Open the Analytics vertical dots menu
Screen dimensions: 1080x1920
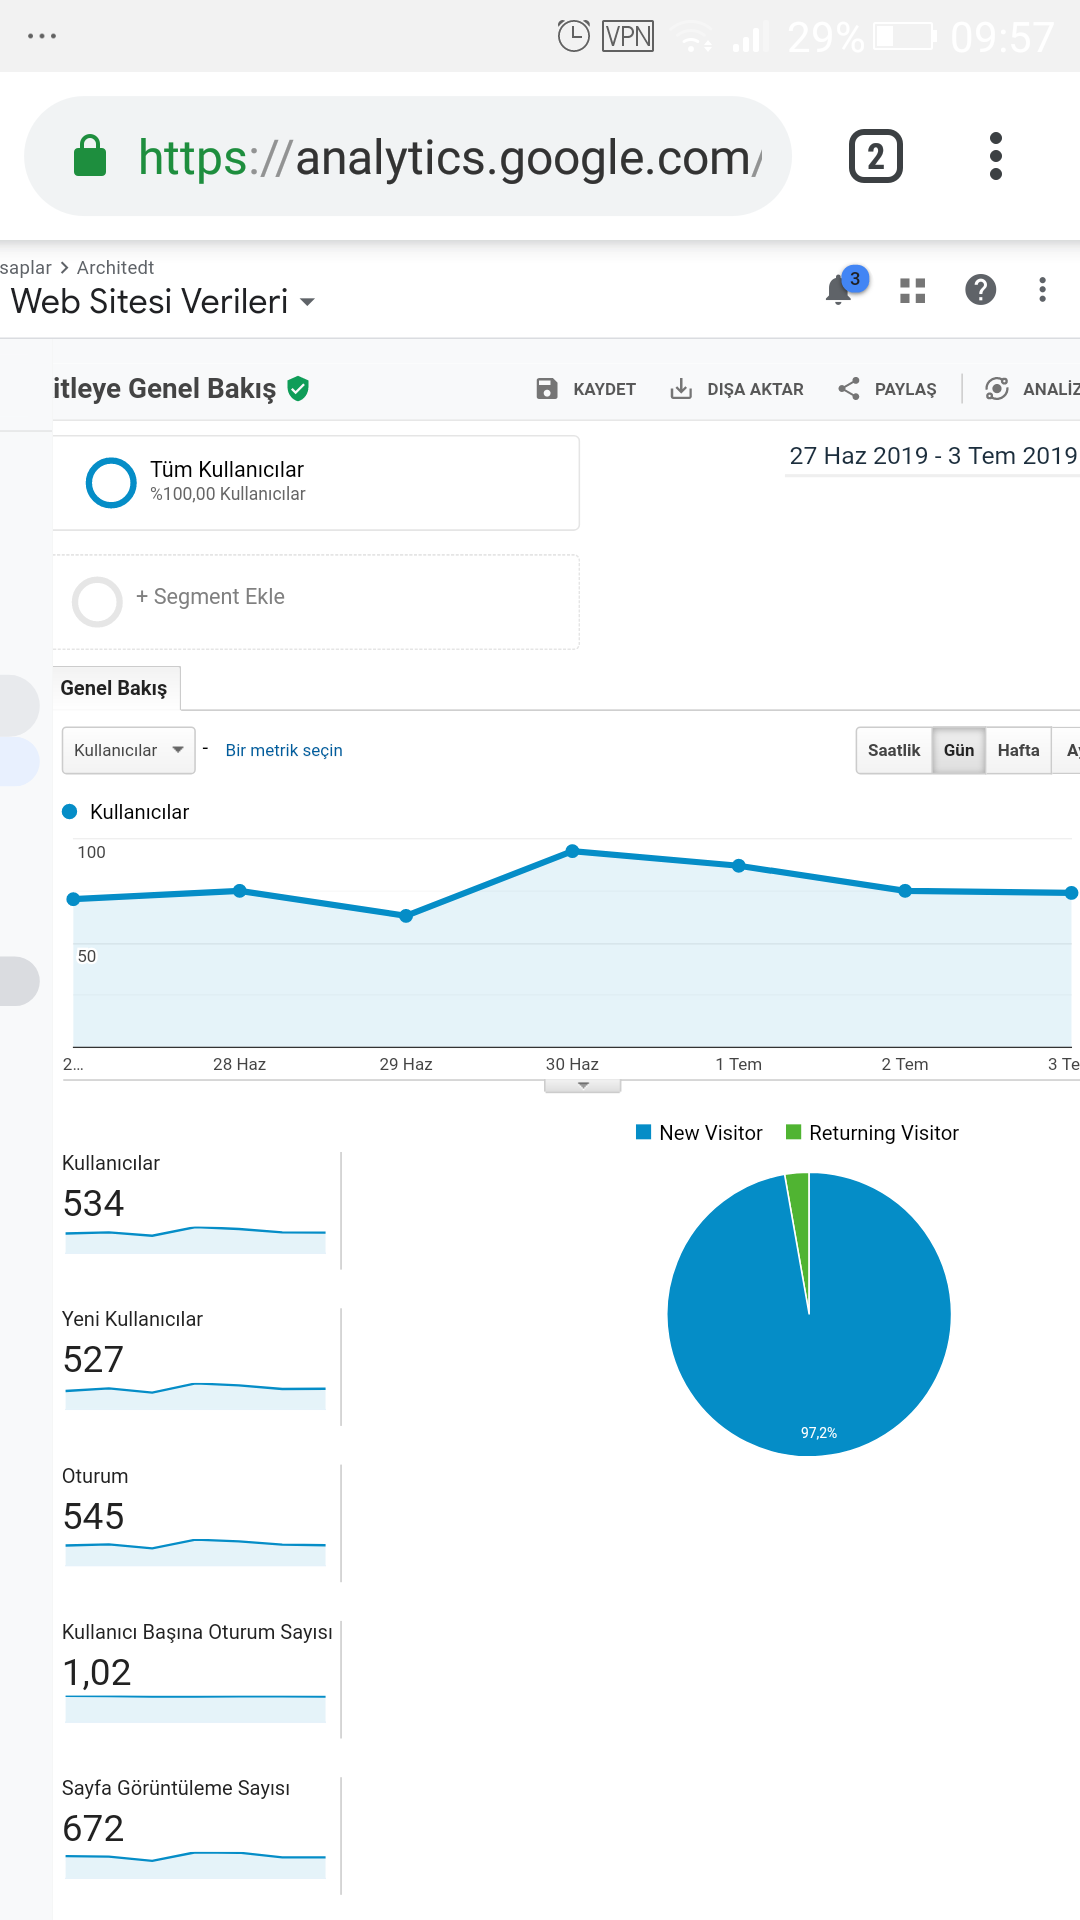click(x=1042, y=290)
